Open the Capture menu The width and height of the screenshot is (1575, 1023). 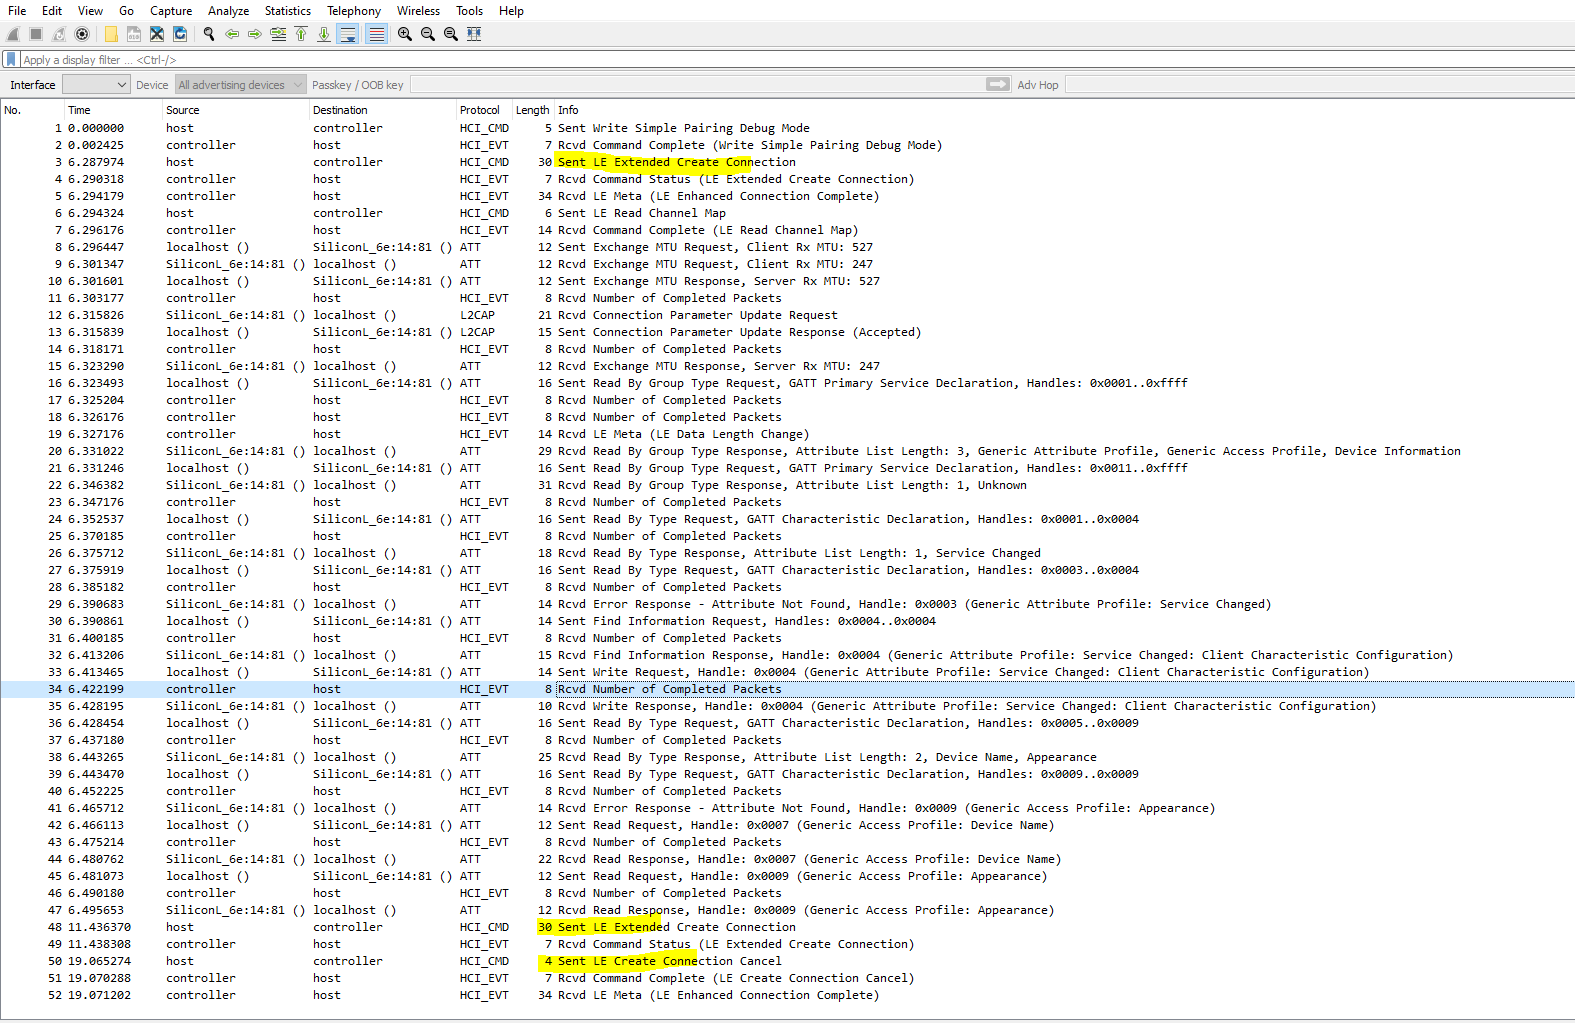click(x=171, y=11)
